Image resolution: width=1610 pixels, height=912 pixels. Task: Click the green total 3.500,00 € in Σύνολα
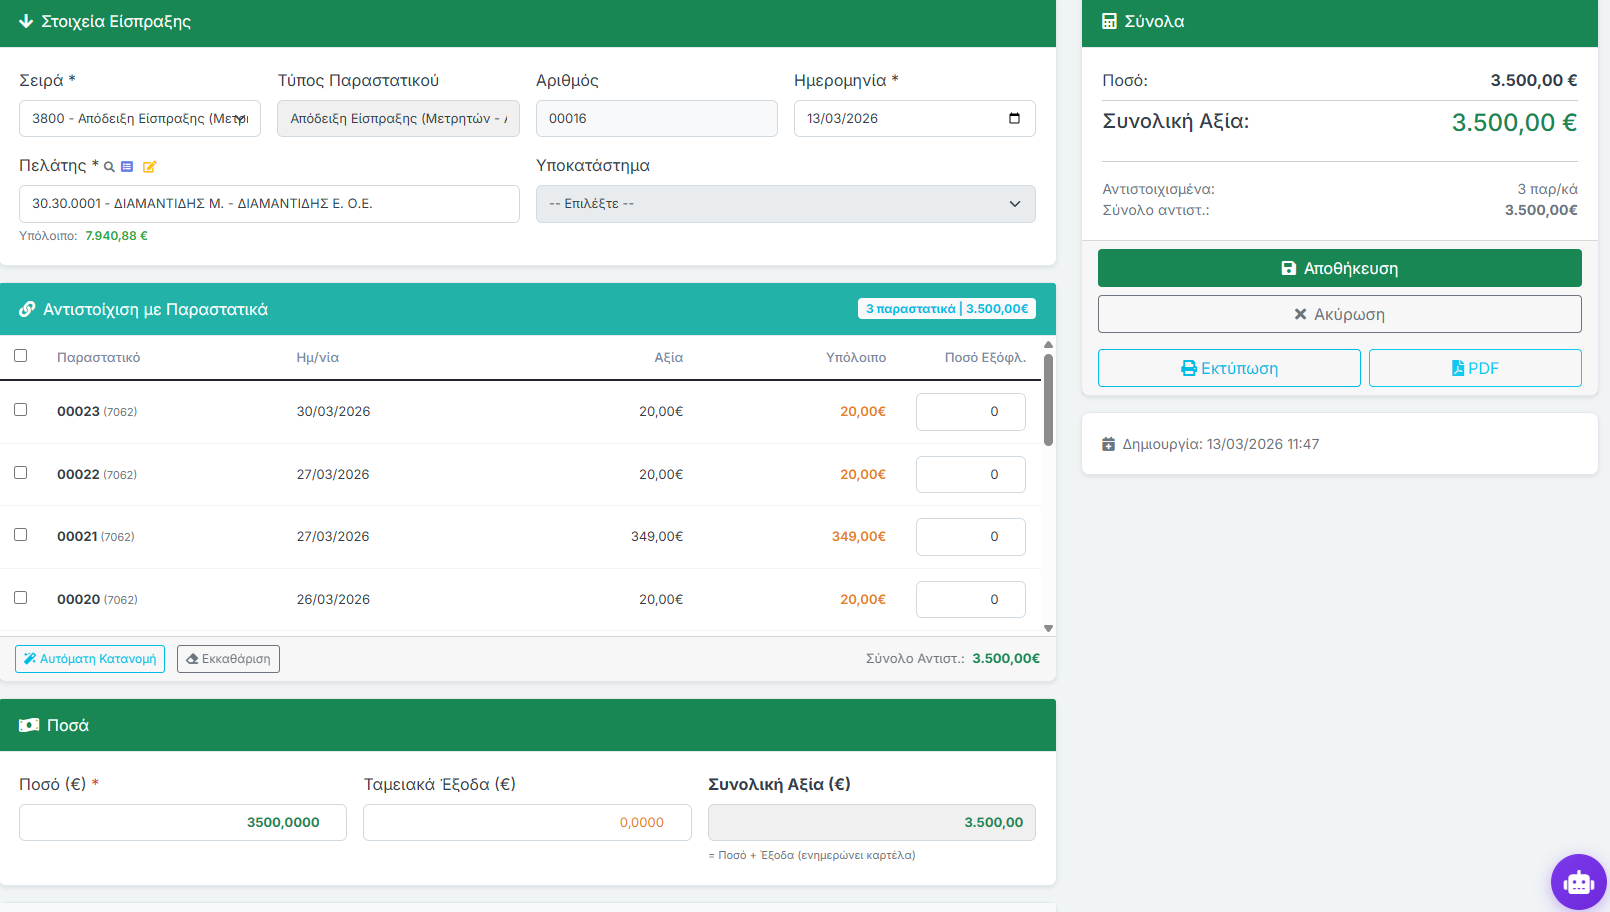(x=1514, y=122)
